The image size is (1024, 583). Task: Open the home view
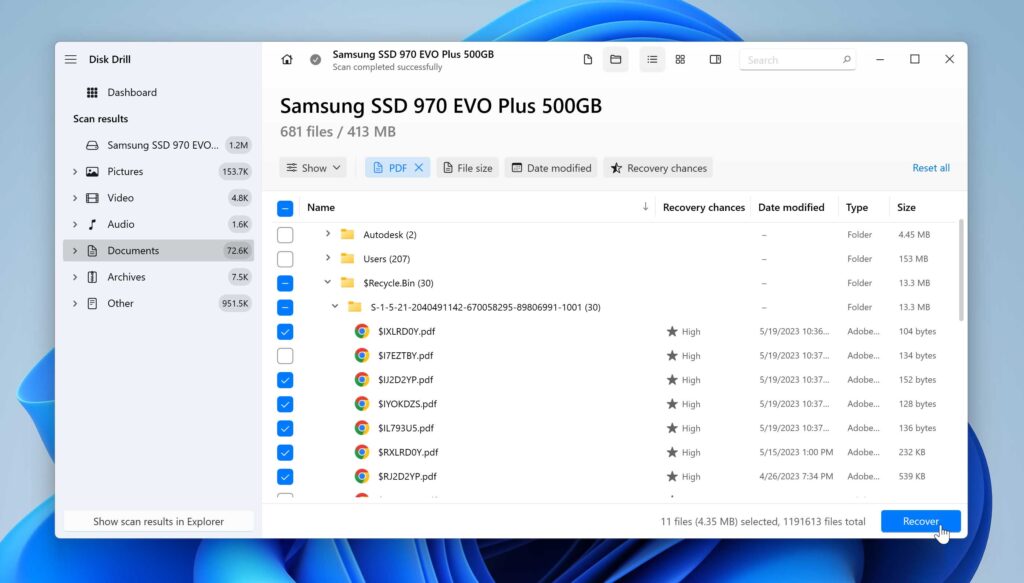point(287,59)
